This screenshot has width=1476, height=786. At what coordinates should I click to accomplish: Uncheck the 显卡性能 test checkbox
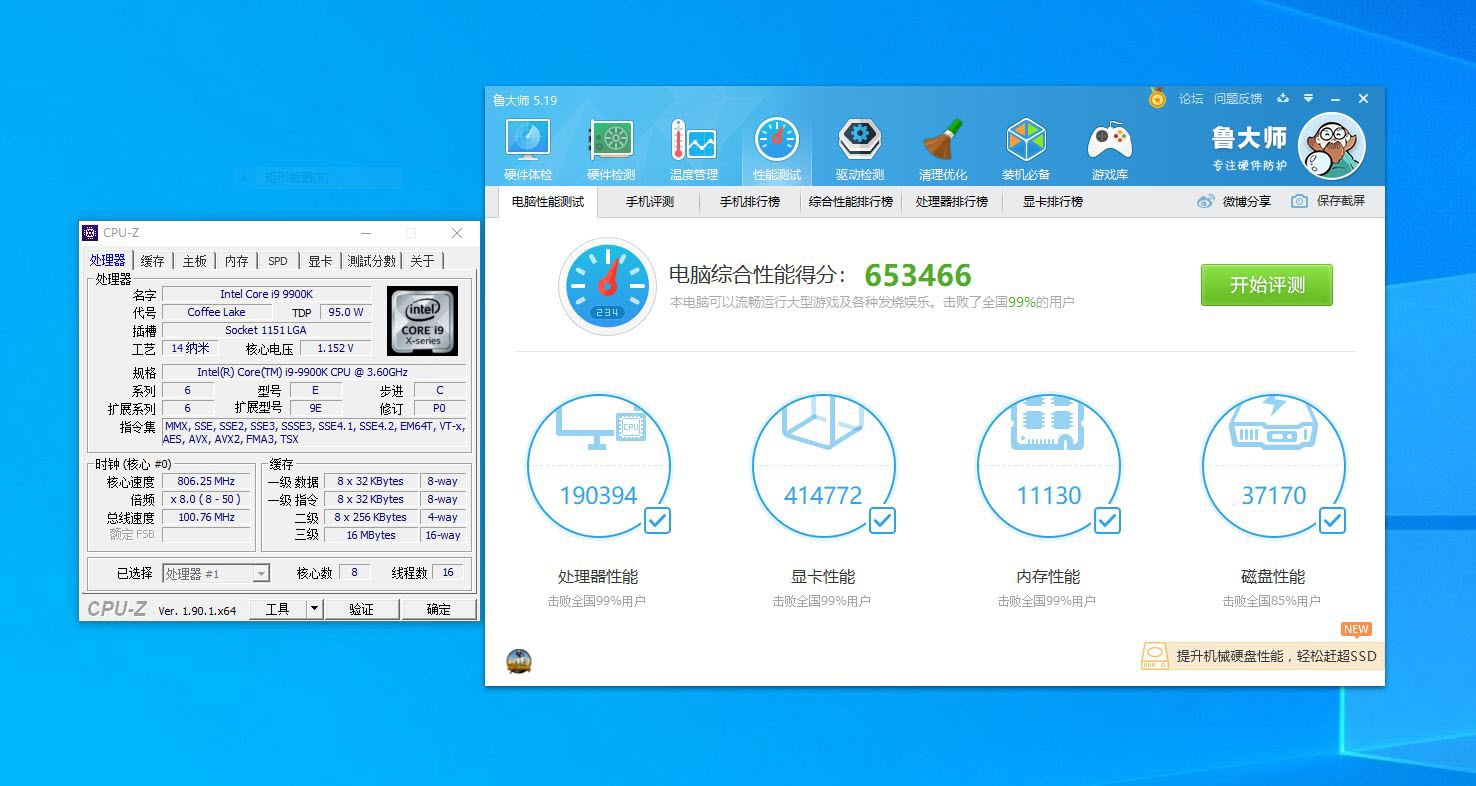pyautogui.click(x=882, y=520)
